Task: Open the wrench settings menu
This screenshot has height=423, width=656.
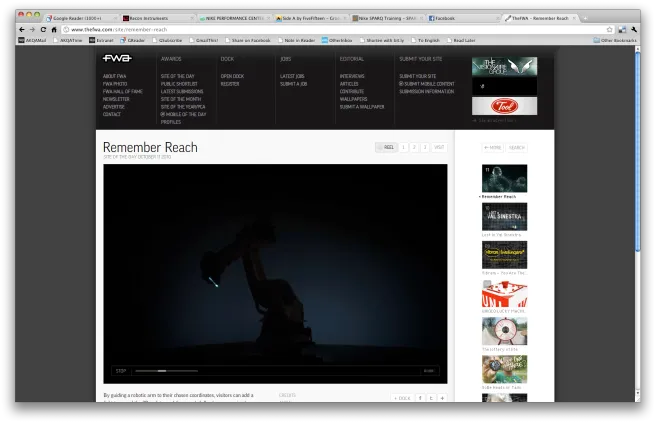Action: click(x=634, y=30)
